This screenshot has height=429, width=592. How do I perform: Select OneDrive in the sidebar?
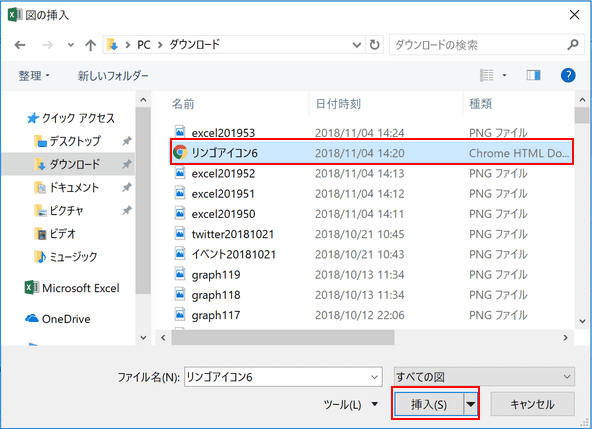(58, 319)
